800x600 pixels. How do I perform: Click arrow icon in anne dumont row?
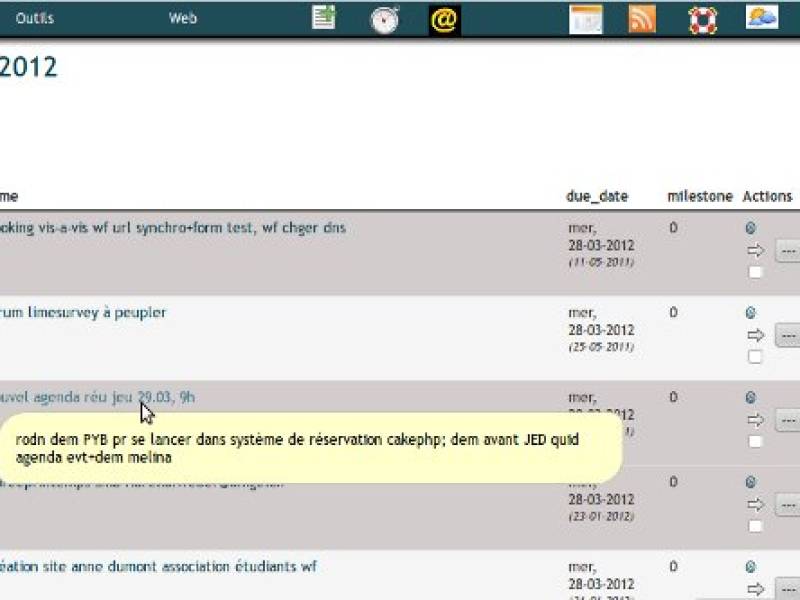coord(756,589)
